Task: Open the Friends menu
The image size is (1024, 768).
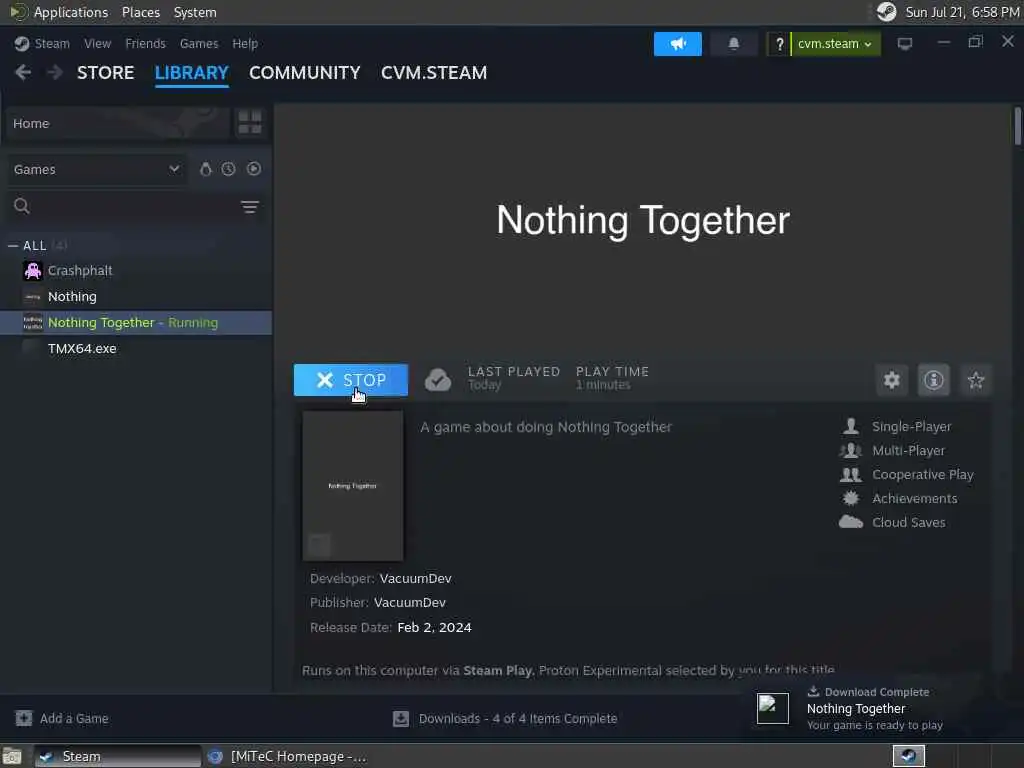Action: pos(145,44)
